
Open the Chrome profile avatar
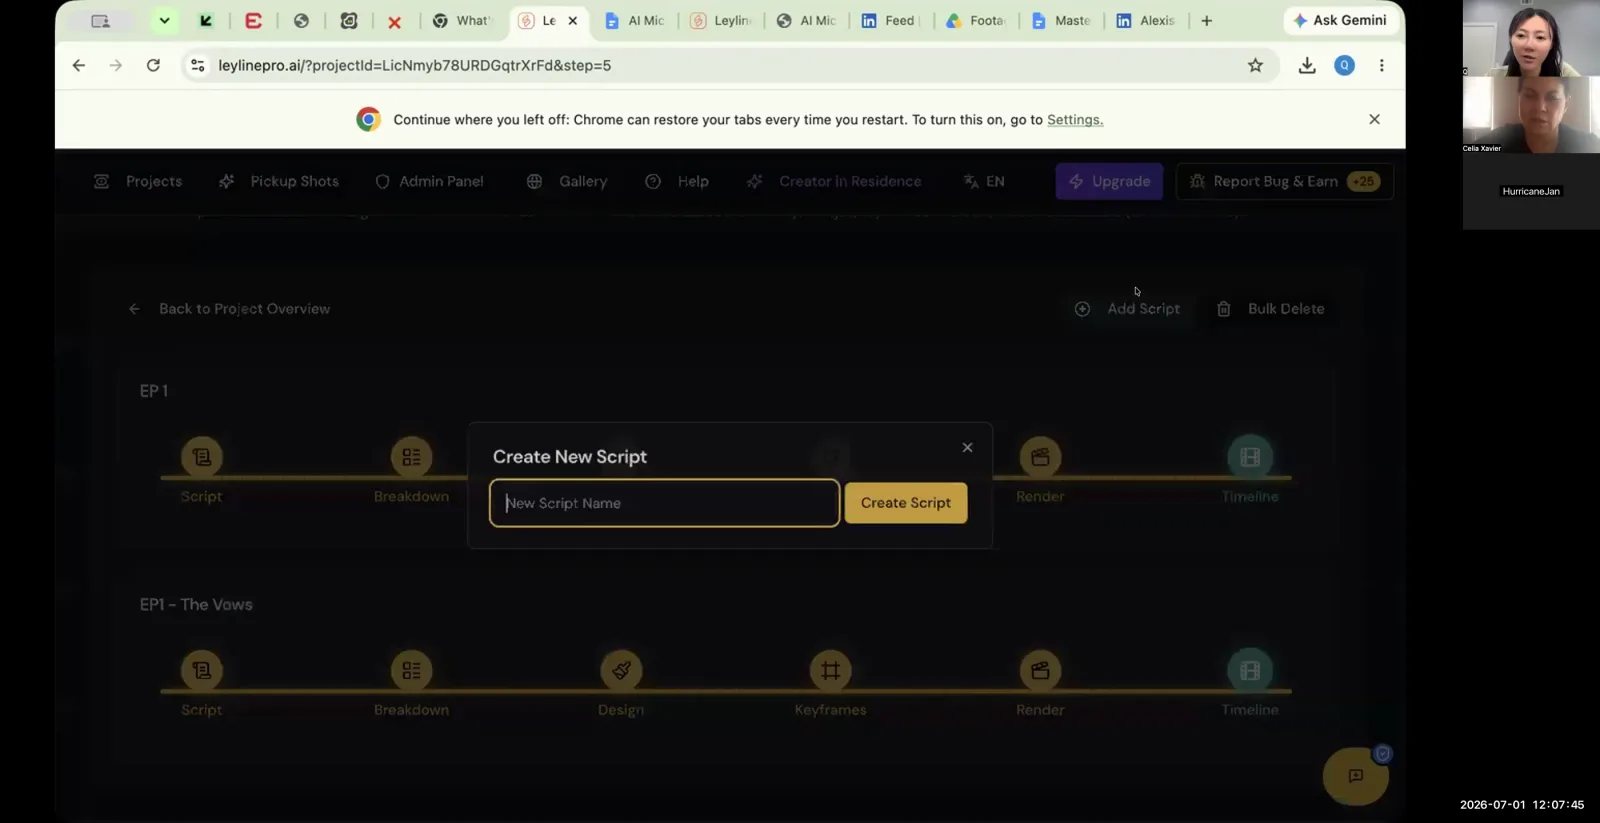1344,65
